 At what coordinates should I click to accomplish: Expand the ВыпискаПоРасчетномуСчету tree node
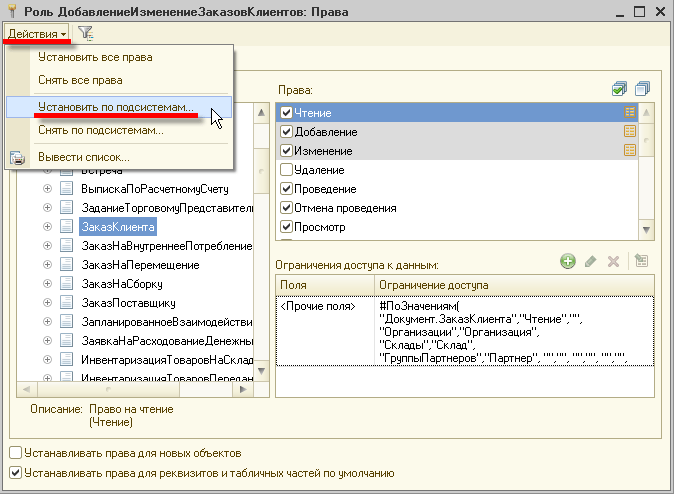click(47, 189)
